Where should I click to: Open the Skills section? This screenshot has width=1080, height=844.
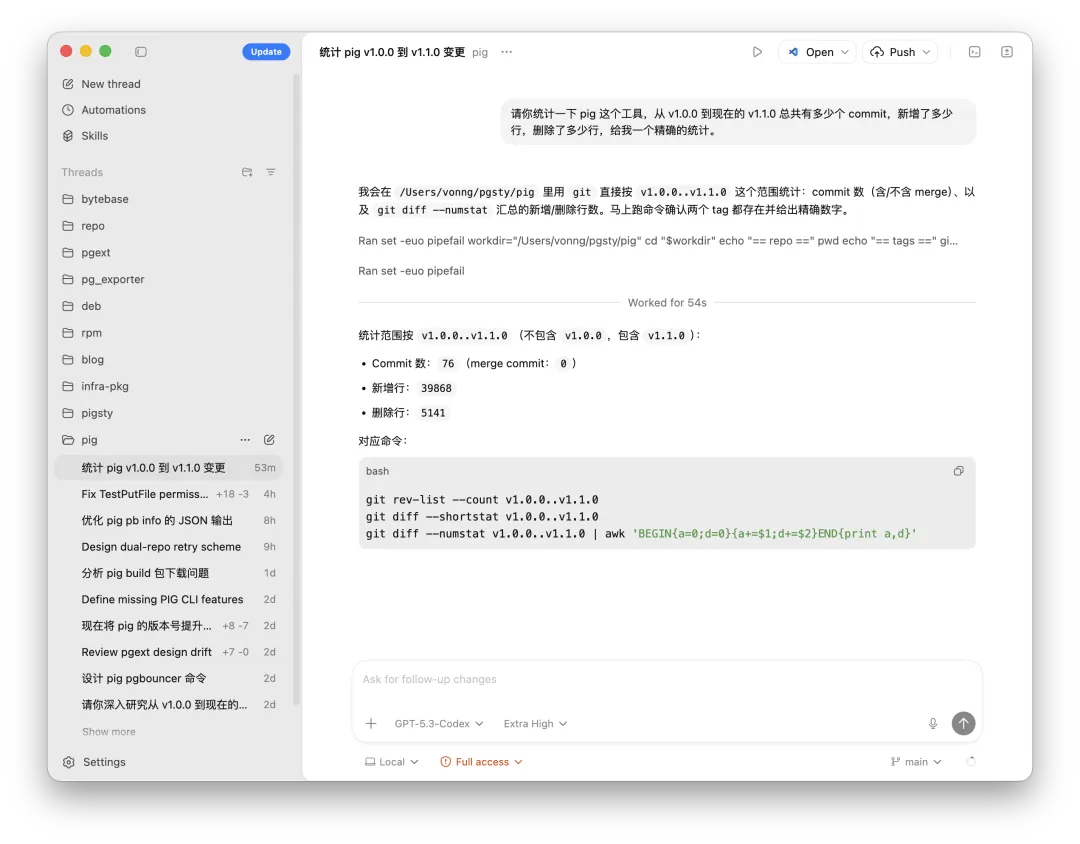(x=94, y=136)
